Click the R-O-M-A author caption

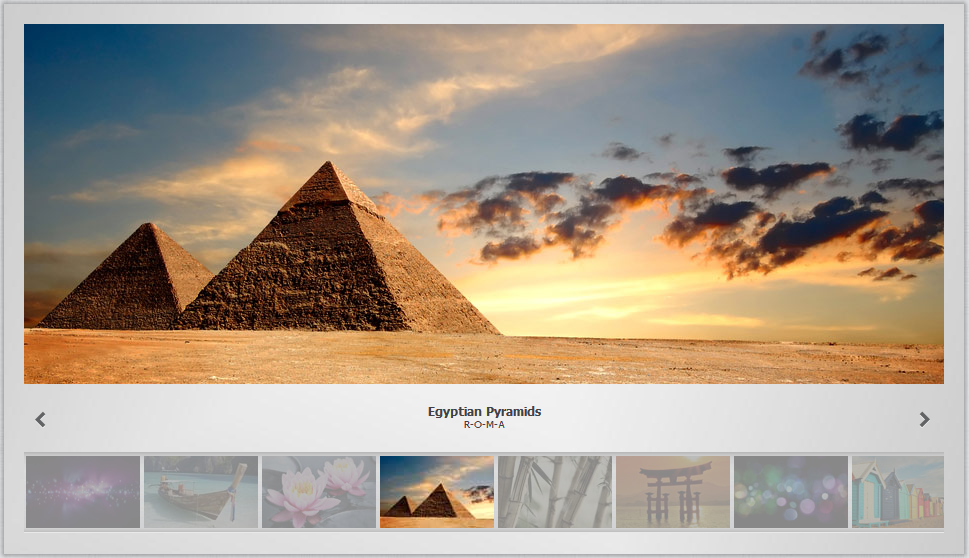484,425
